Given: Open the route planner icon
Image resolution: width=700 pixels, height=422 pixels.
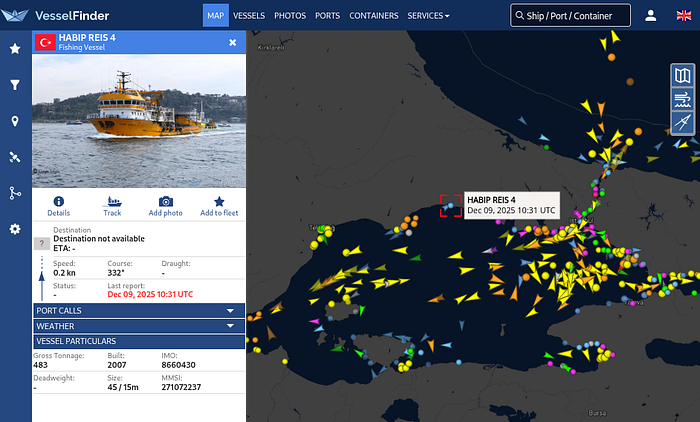Looking at the screenshot, I should tap(15, 193).
